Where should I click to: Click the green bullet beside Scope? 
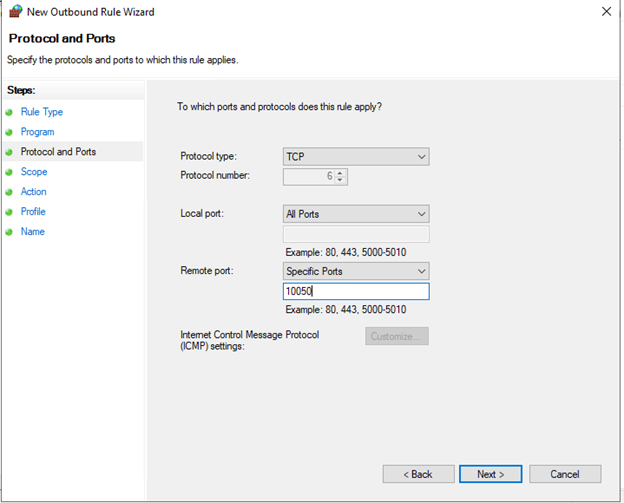(x=9, y=172)
